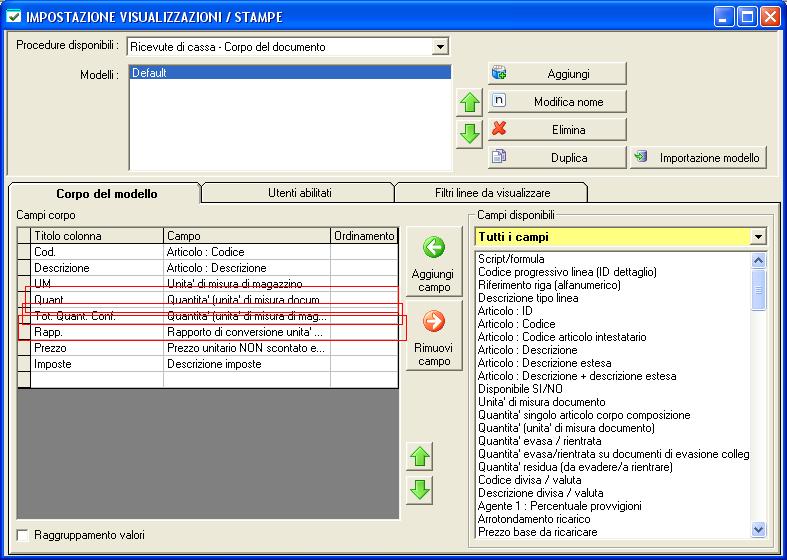787x560 pixels.
Task: Open the Procedure disponibili dropdown
Action: pyautogui.click(x=440, y=47)
